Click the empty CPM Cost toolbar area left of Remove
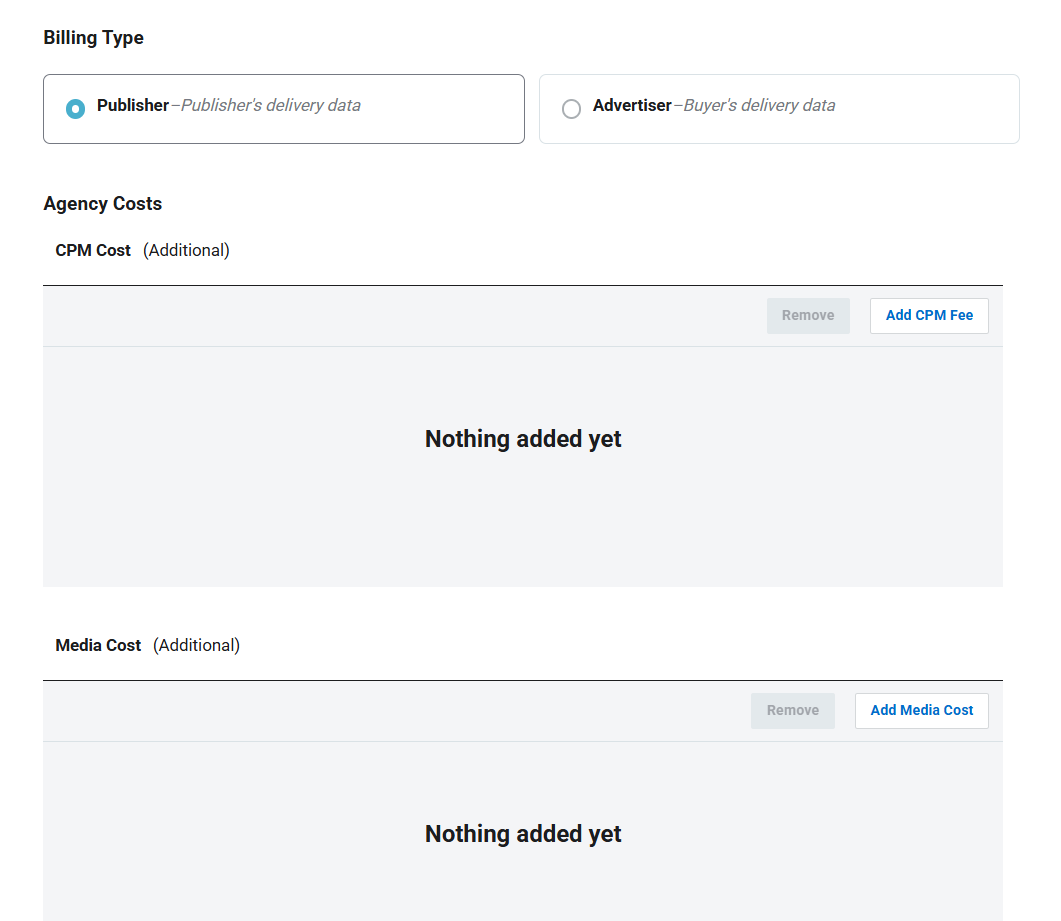The image size is (1061, 921). pos(400,316)
